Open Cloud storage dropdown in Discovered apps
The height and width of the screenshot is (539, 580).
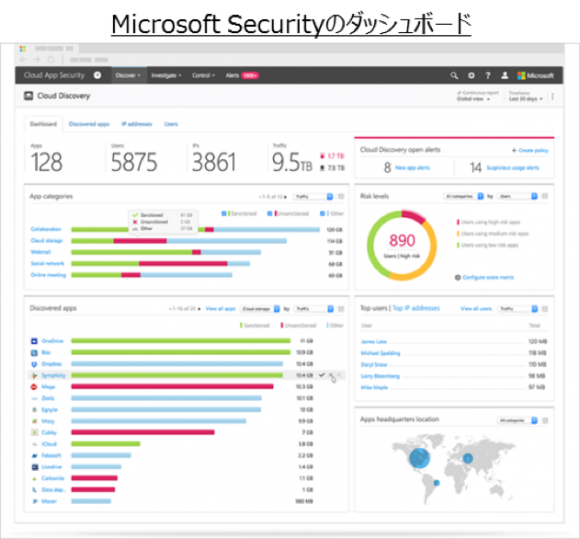click(260, 309)
